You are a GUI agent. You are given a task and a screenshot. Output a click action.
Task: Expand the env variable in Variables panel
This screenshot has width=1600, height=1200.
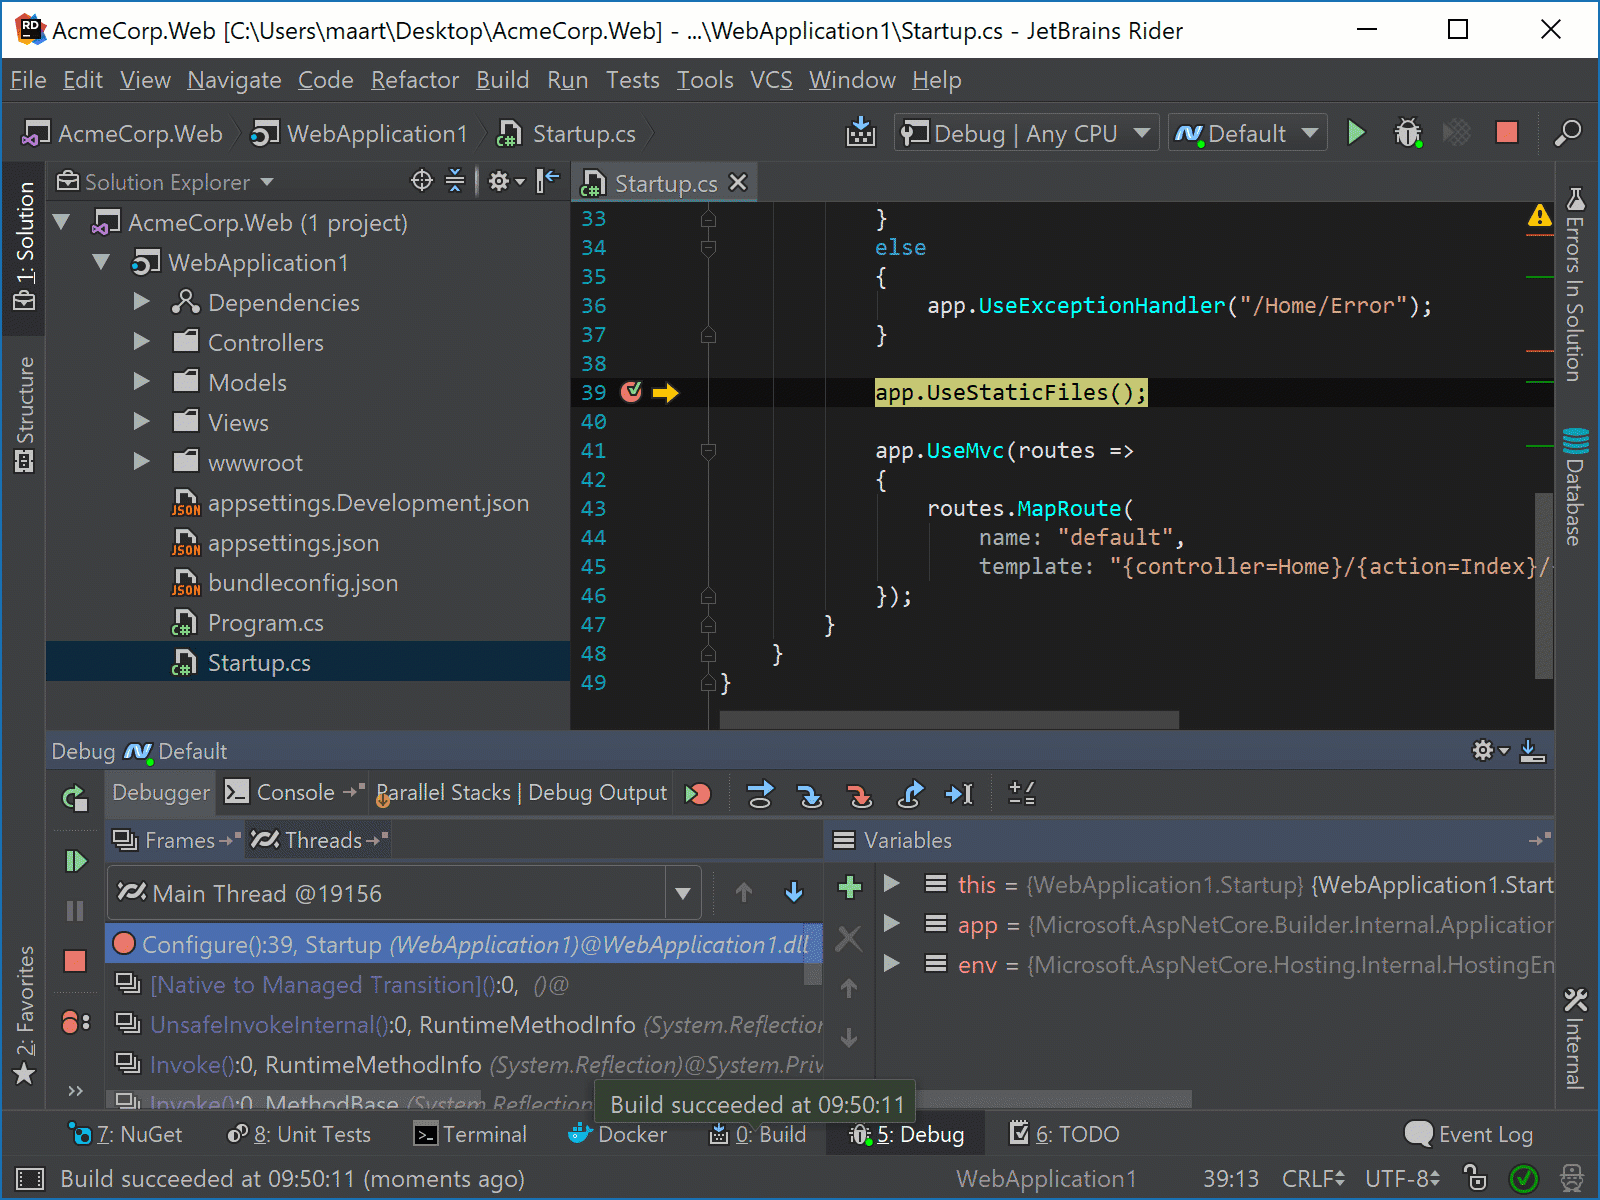[x=891, y=964]
